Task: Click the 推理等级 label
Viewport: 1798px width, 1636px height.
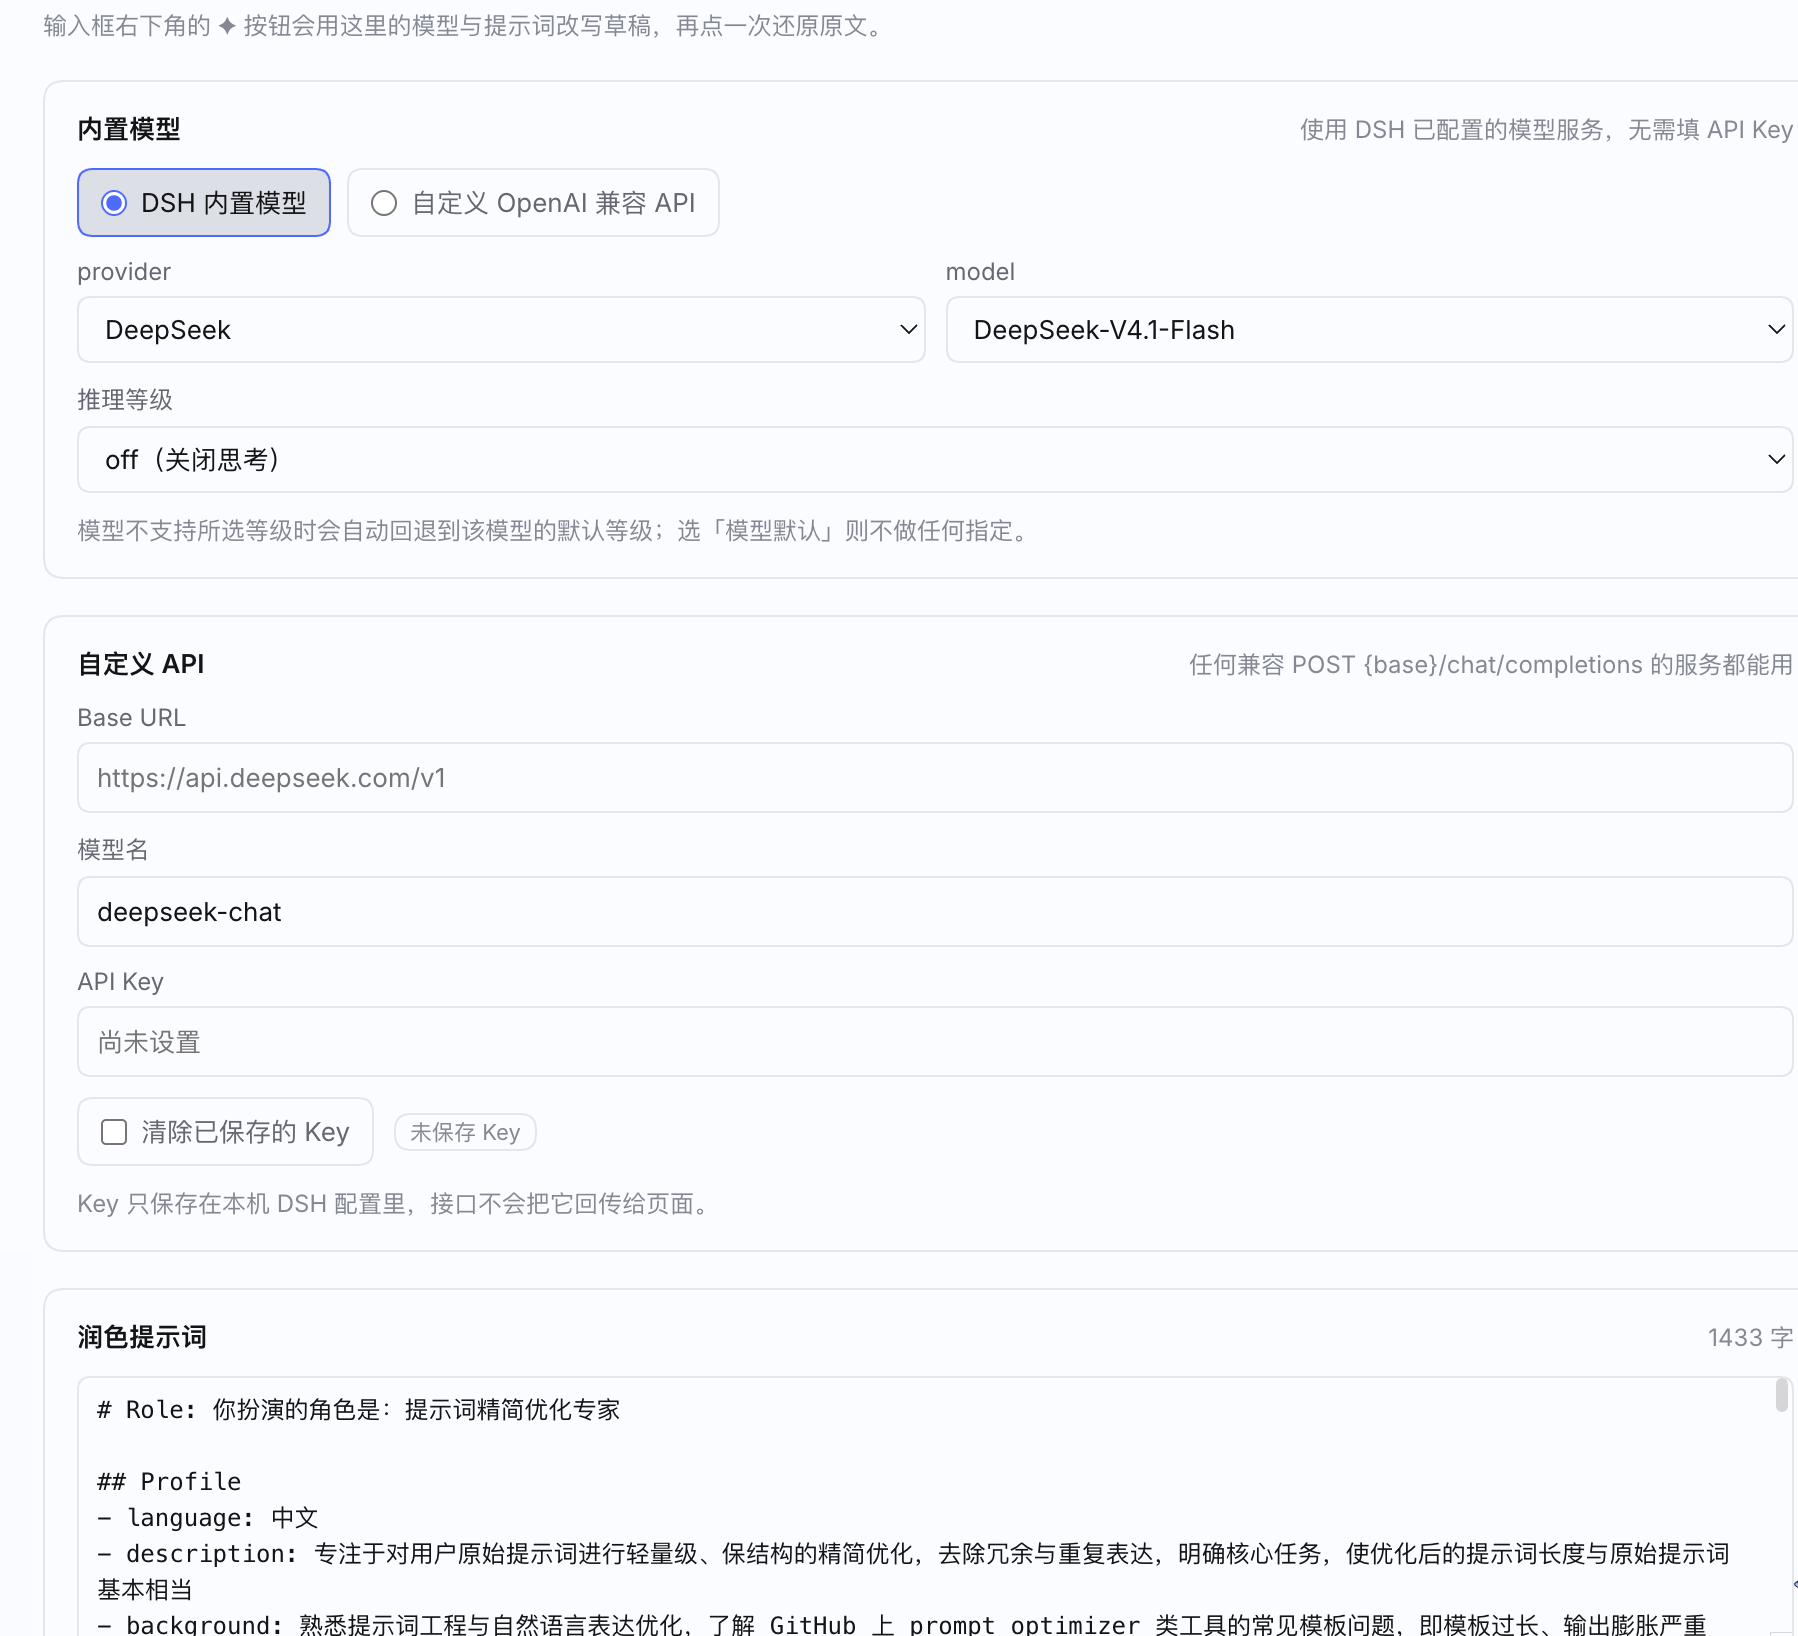Action: pyautogui.click(x=125, y=400)
